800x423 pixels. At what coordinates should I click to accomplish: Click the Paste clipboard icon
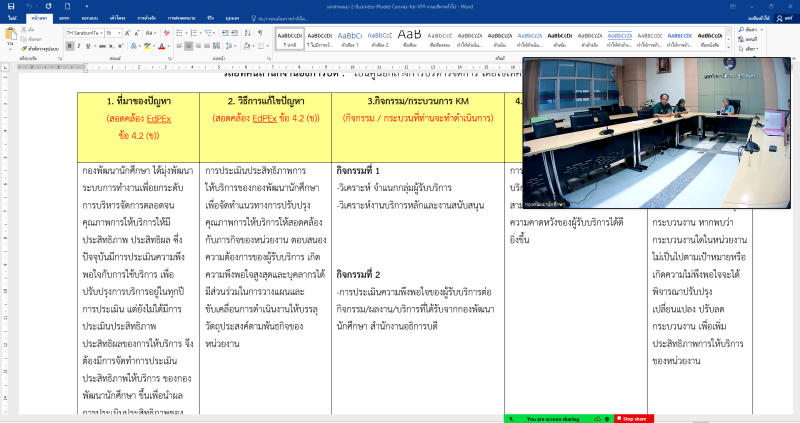pyautogui.click(x=11, y=36)
